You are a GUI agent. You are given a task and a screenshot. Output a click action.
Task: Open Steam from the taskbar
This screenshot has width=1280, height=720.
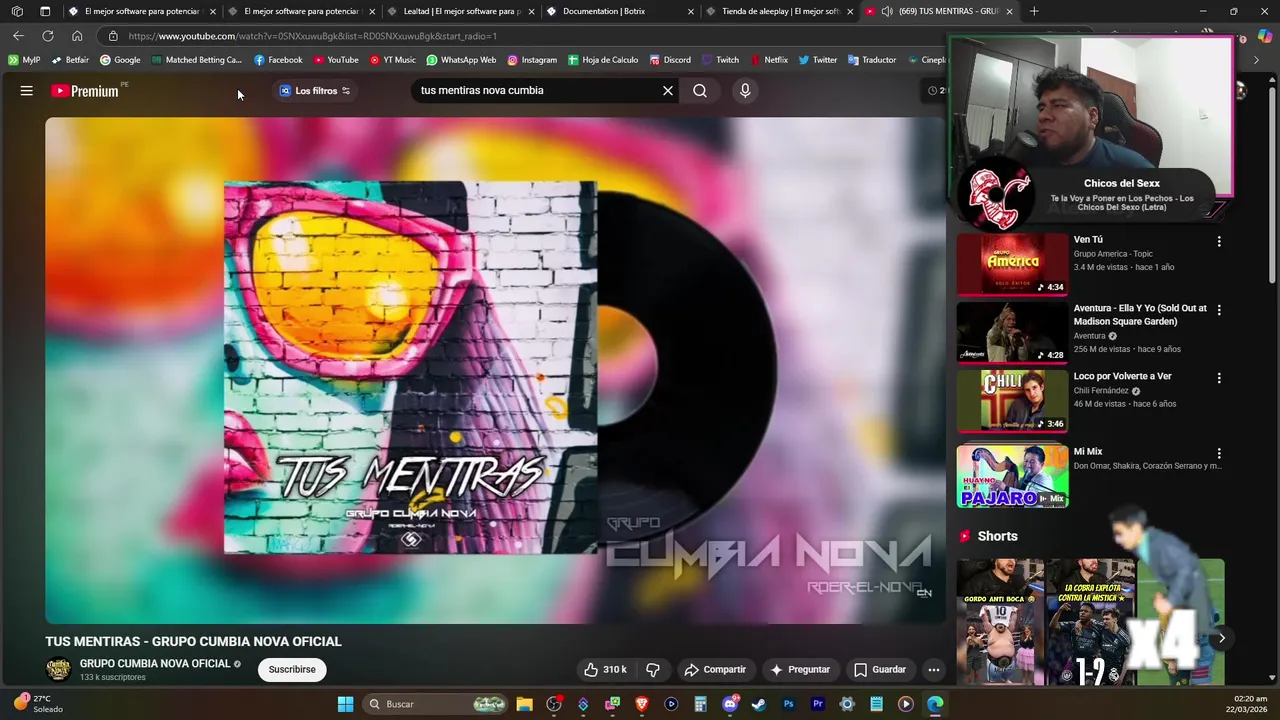pos(759,704)
